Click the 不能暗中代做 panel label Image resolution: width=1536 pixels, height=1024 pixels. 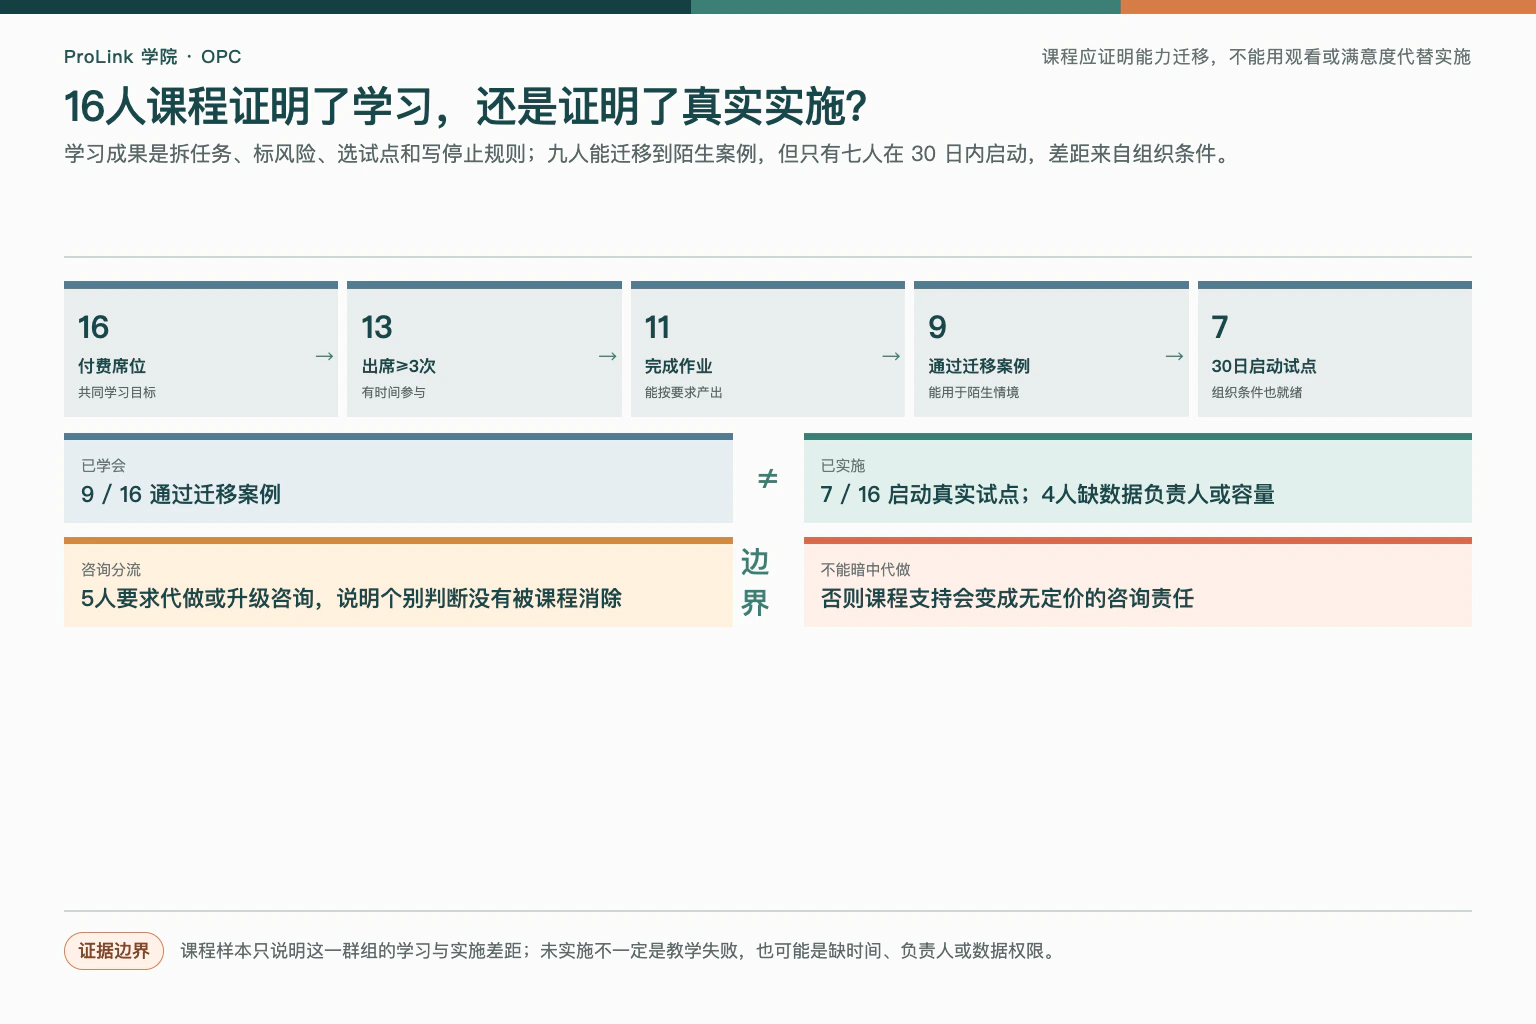[866, 570]
